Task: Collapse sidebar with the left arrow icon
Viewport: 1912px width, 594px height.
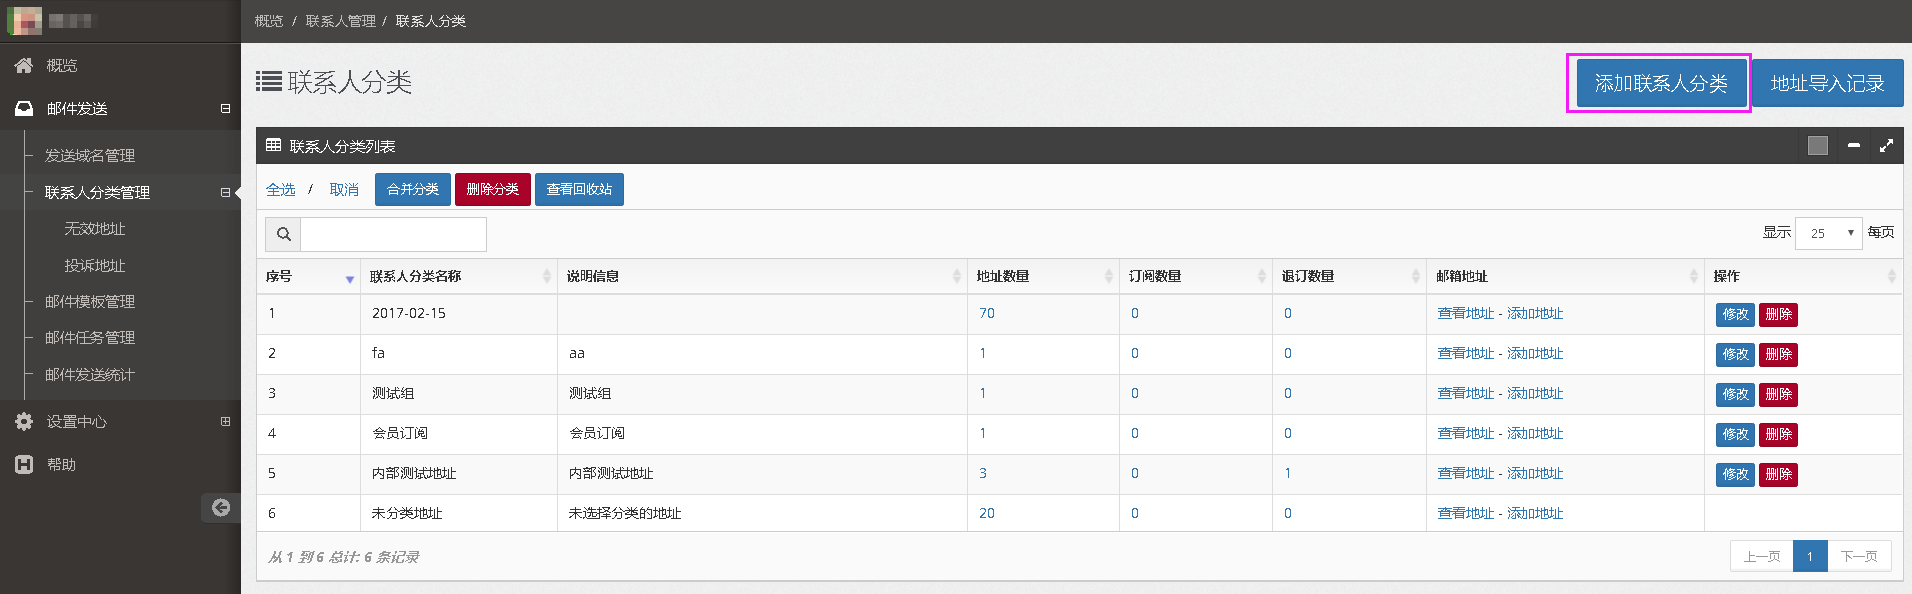Action: coord(221,507)
